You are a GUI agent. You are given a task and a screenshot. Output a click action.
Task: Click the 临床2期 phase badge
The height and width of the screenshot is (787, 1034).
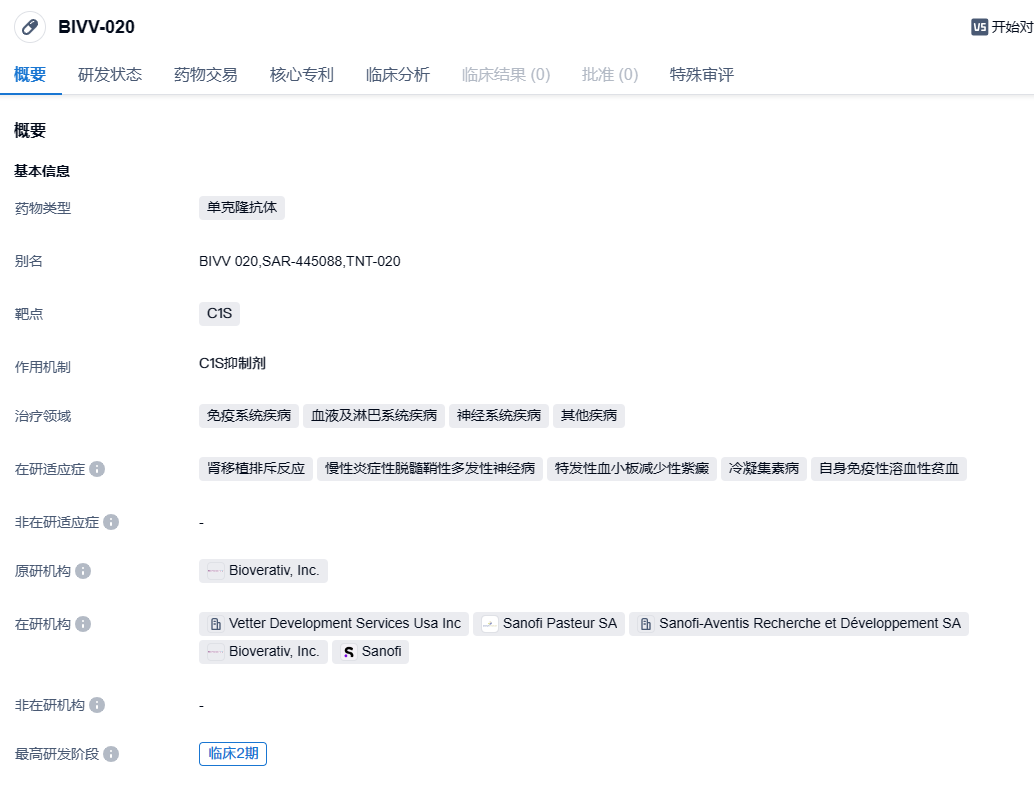[x=233, y=754]
